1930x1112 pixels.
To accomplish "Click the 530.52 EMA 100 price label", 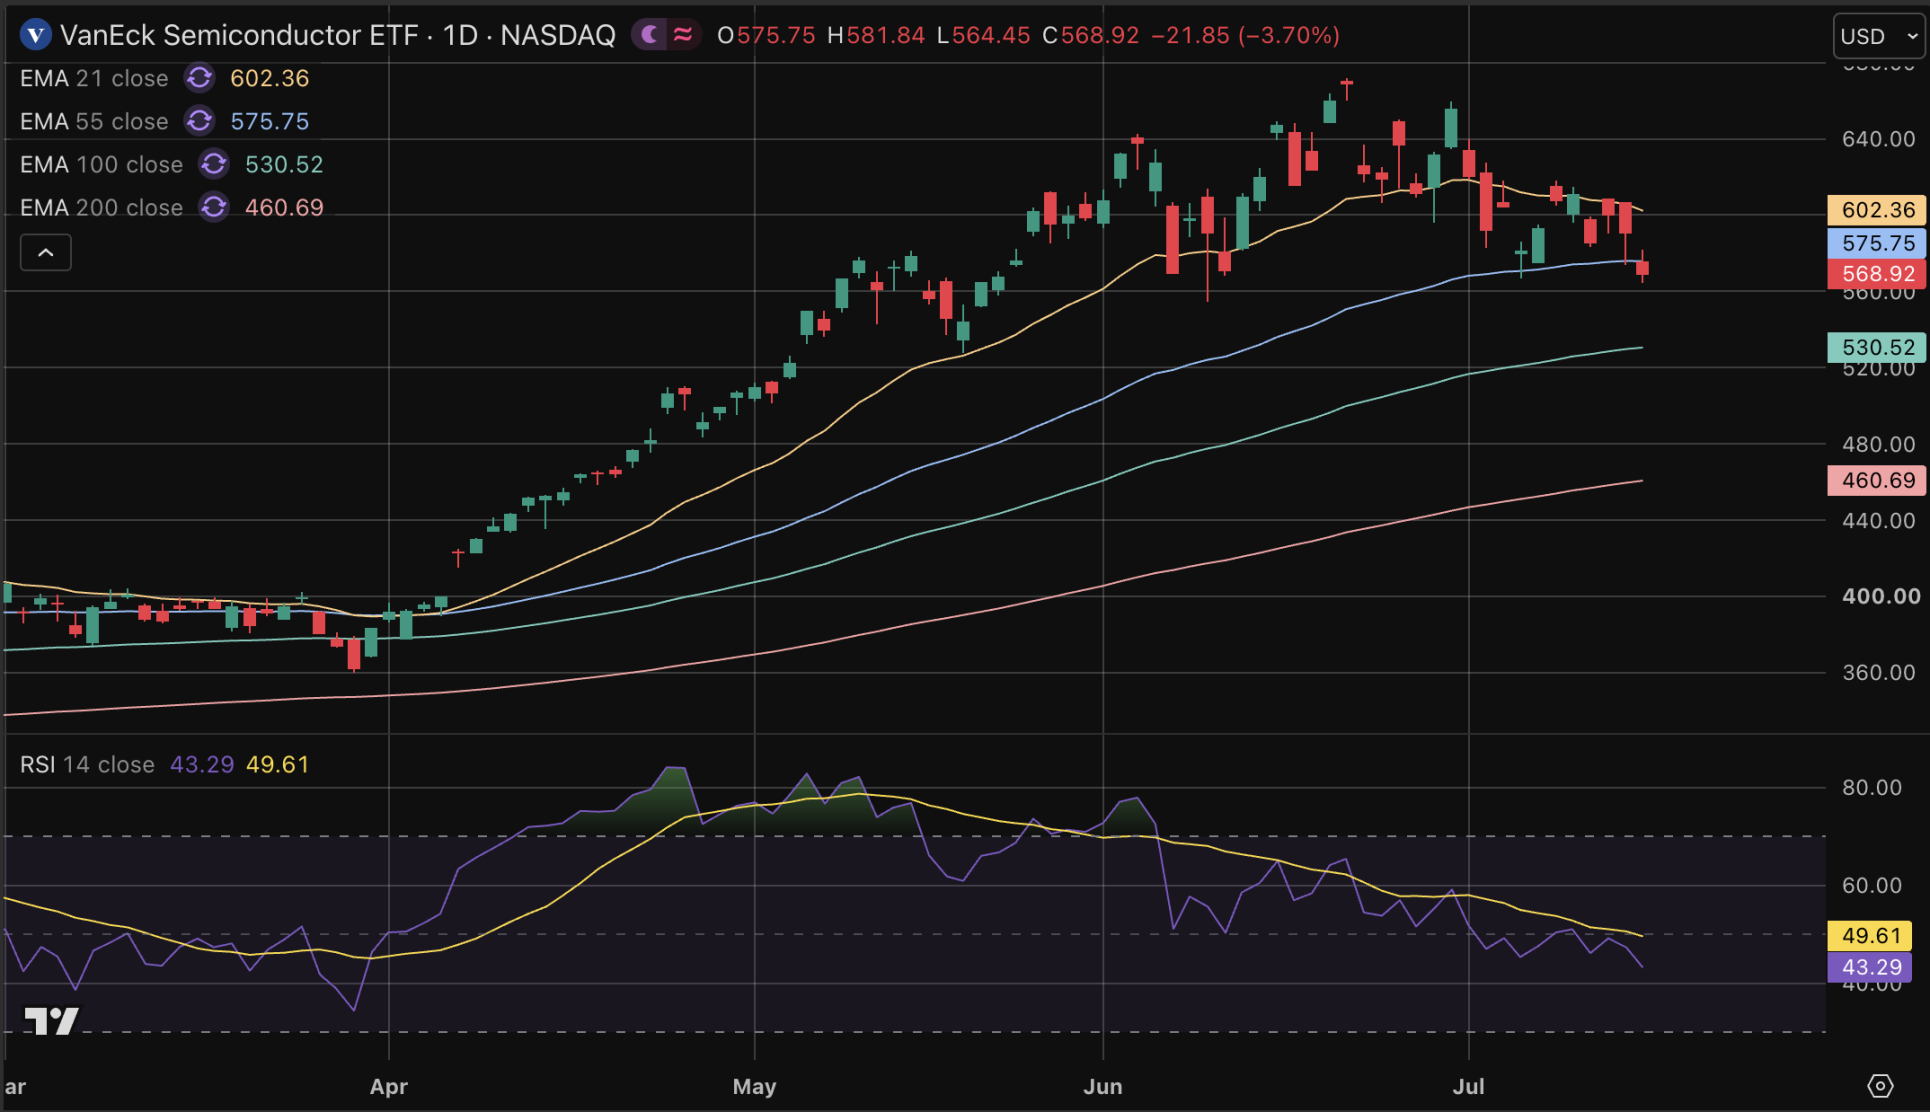I will (x=1877, y=347).
